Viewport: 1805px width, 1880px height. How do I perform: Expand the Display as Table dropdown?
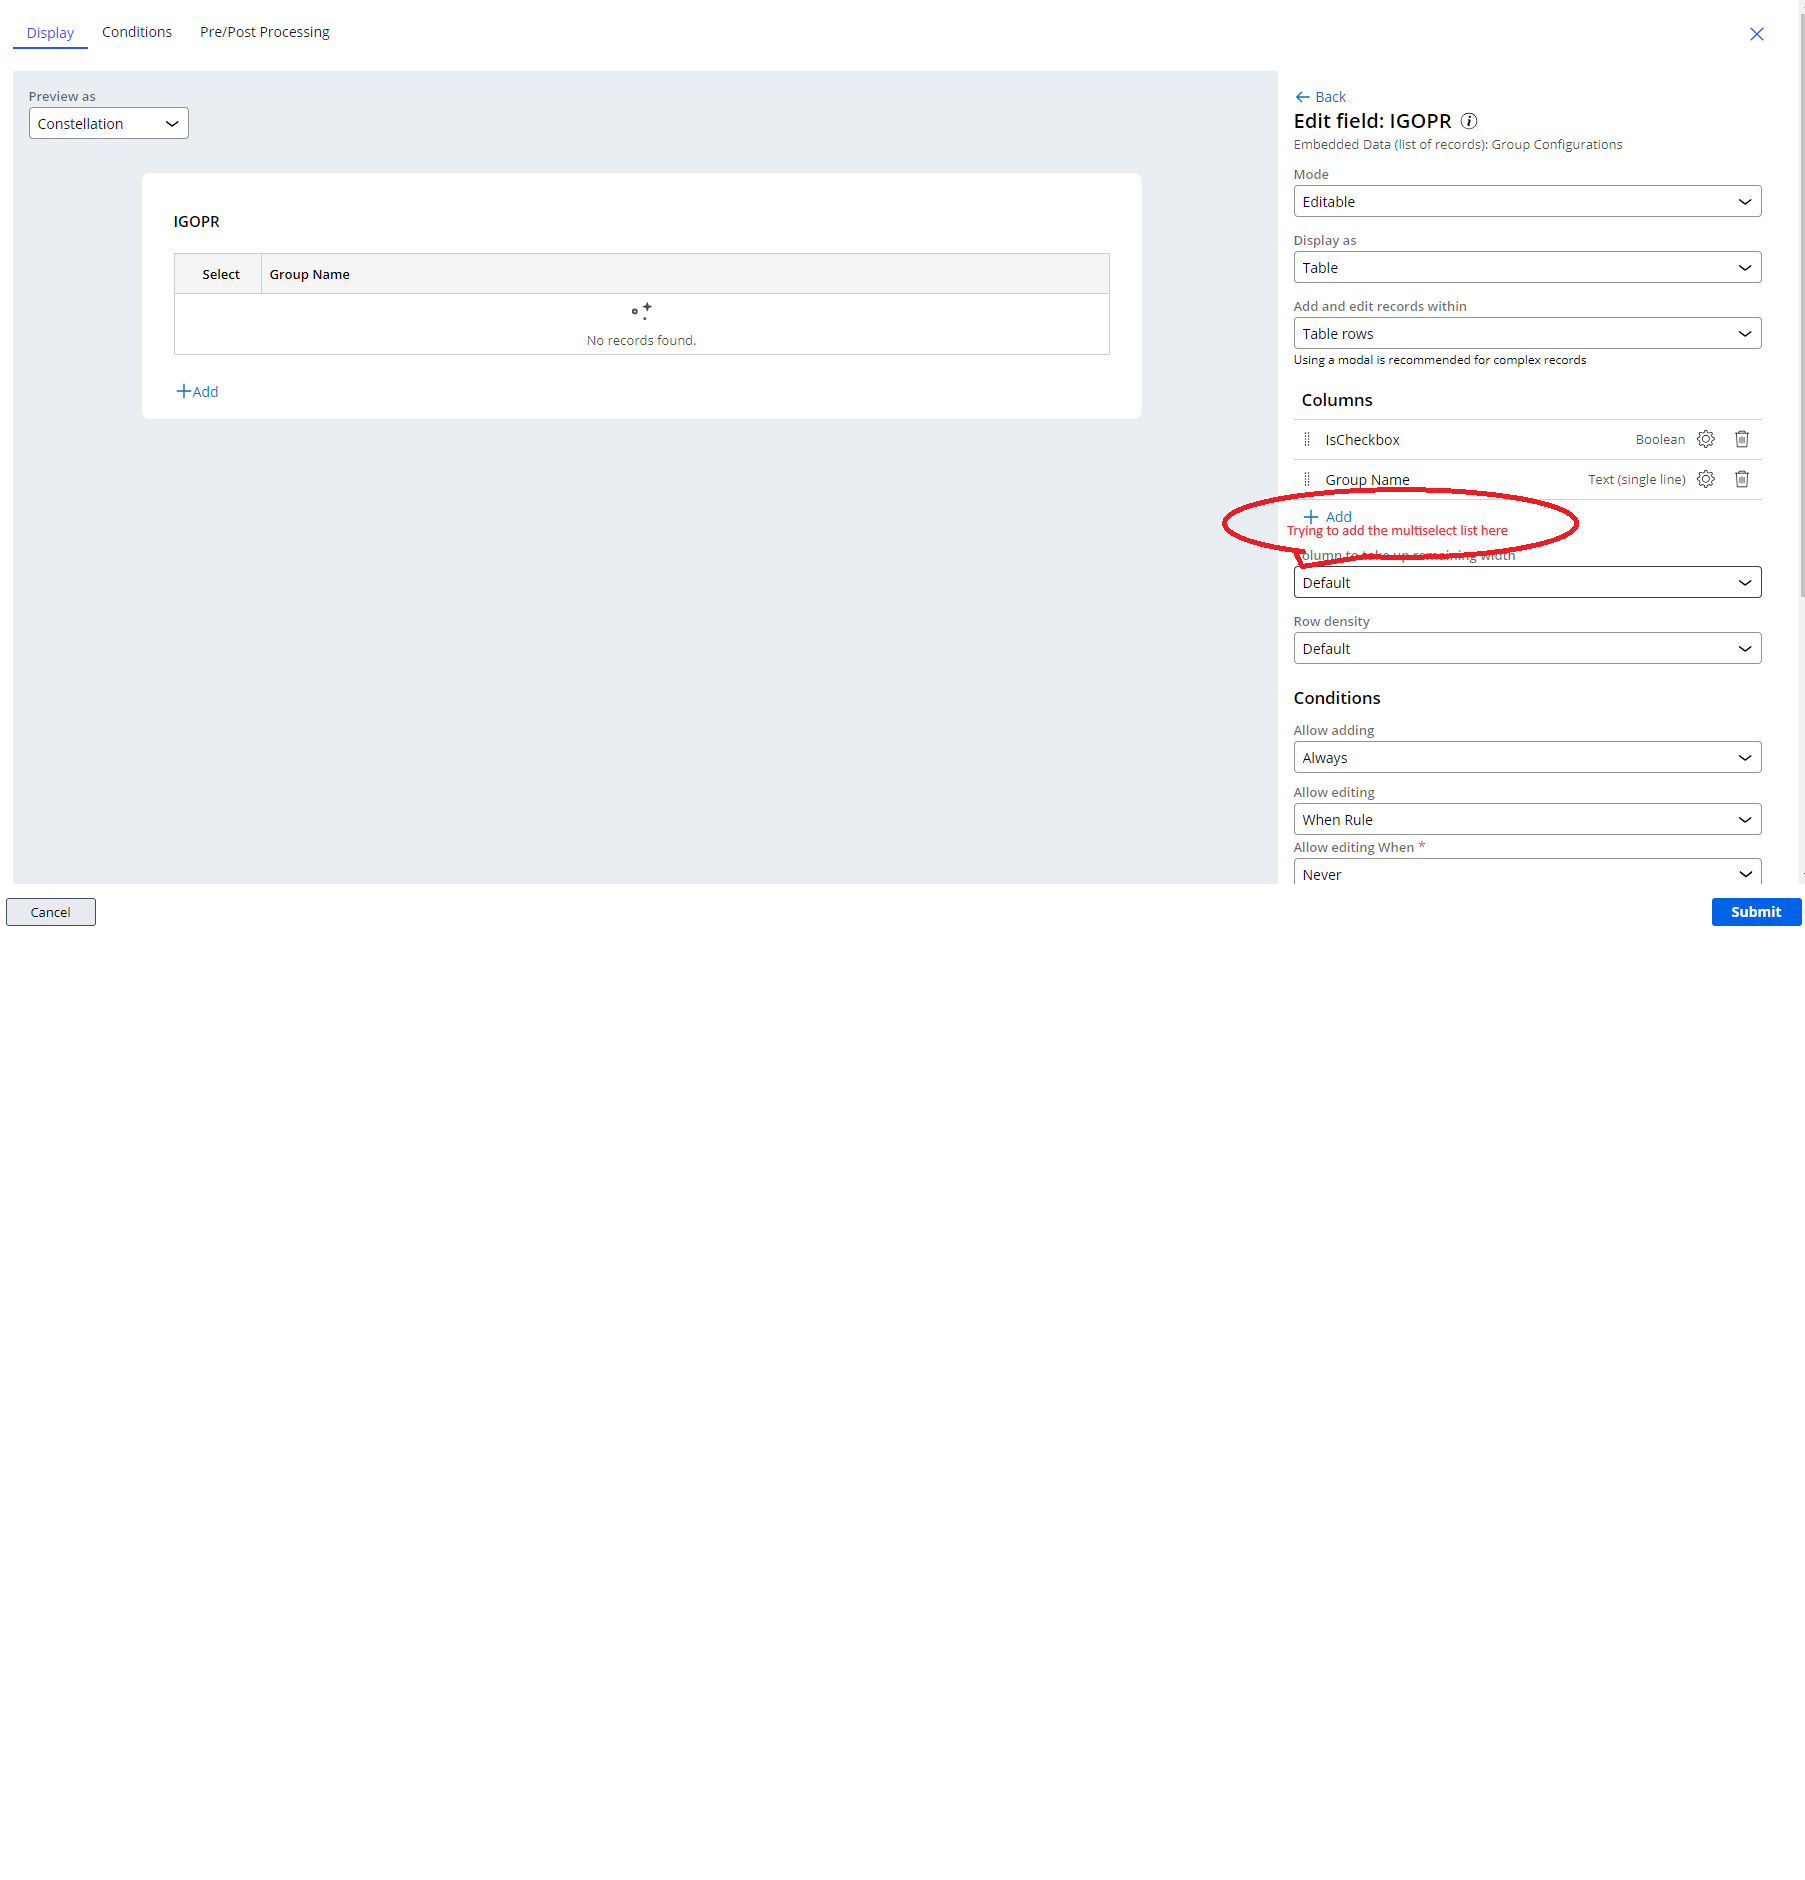pos(1527,267)
